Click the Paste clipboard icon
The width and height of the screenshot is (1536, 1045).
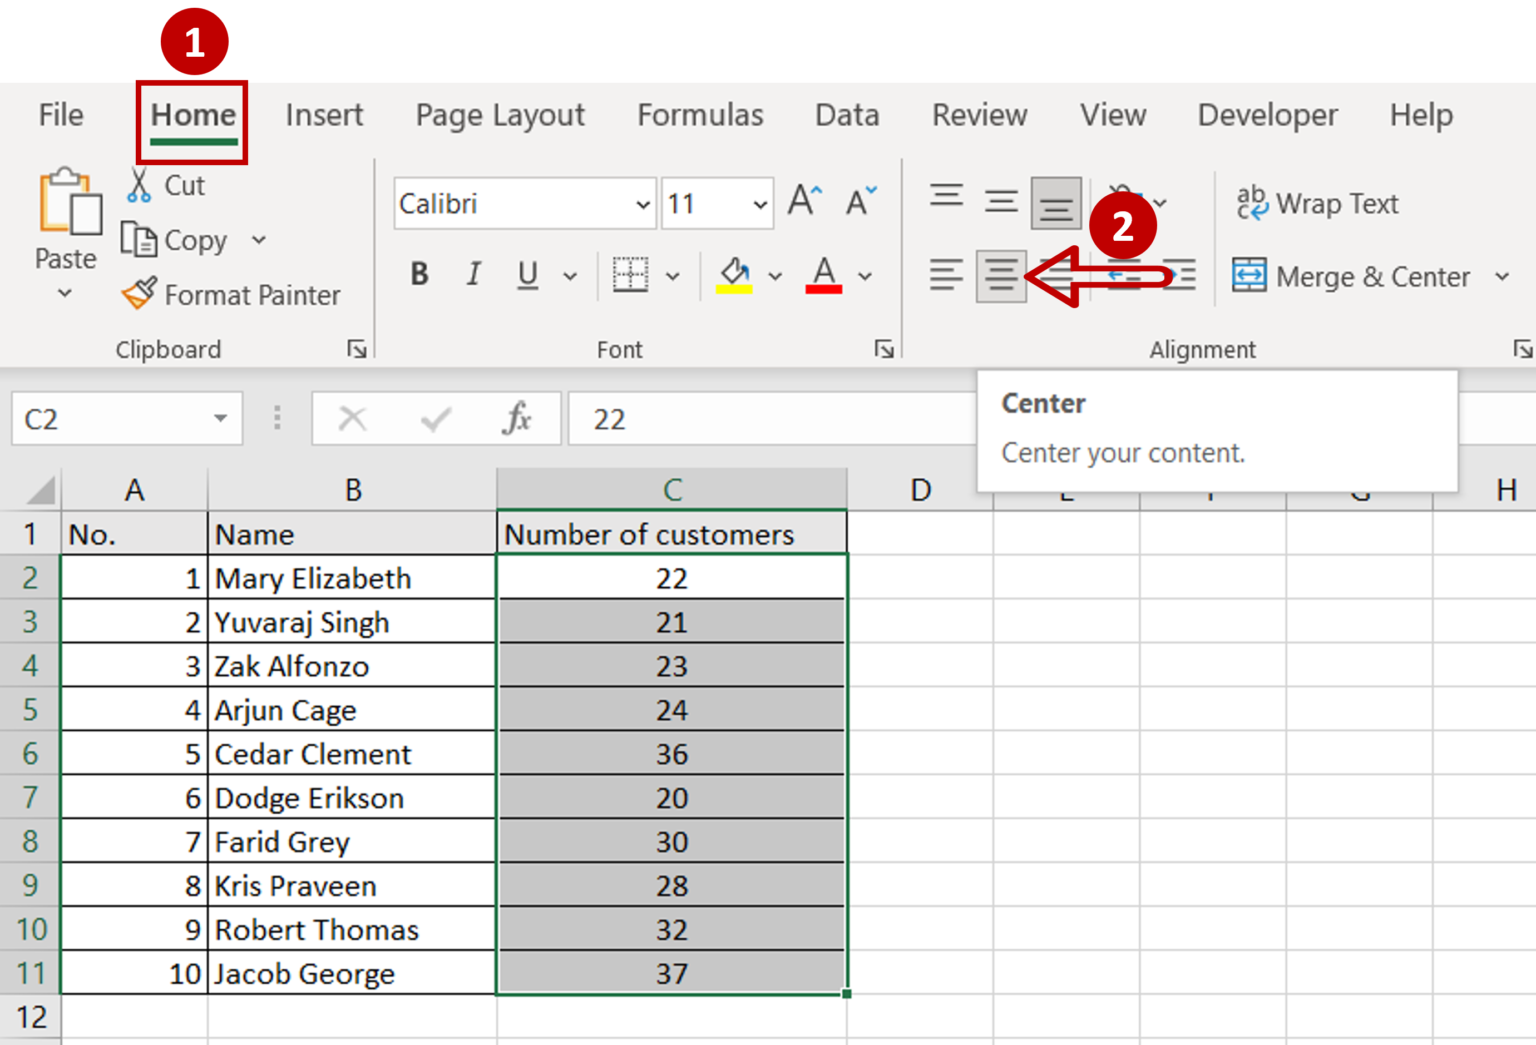pos(69,203)
